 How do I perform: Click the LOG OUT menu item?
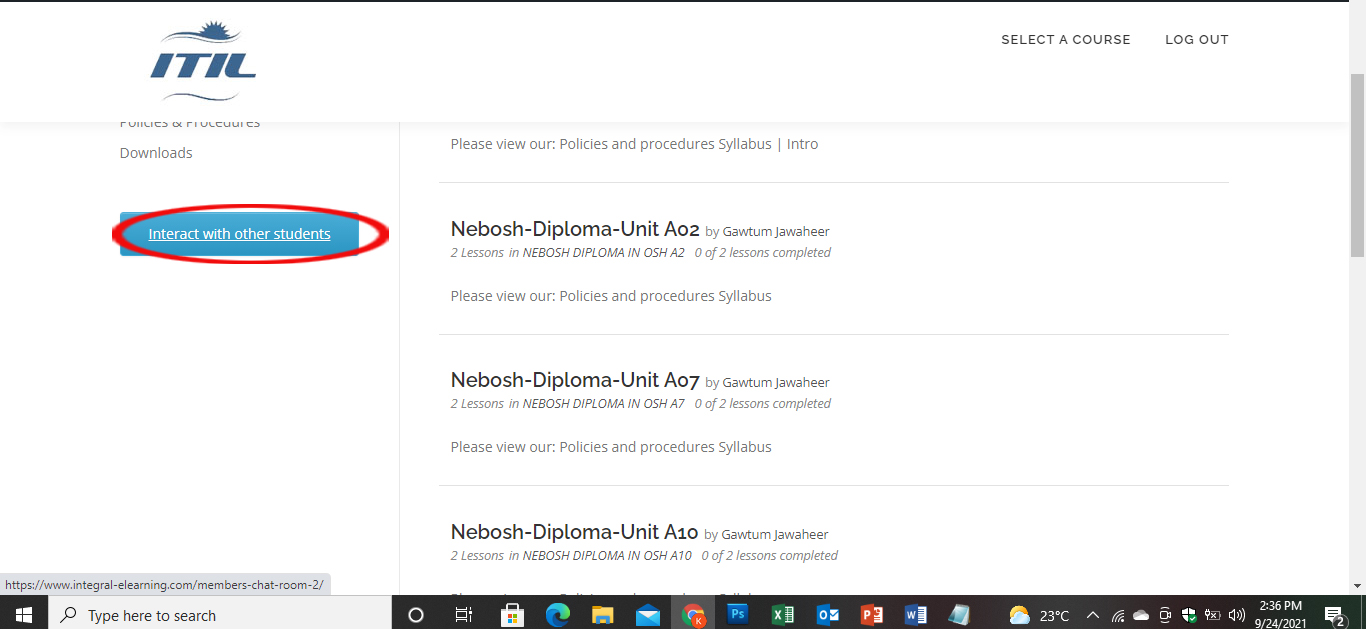[x=1197, y=40]
